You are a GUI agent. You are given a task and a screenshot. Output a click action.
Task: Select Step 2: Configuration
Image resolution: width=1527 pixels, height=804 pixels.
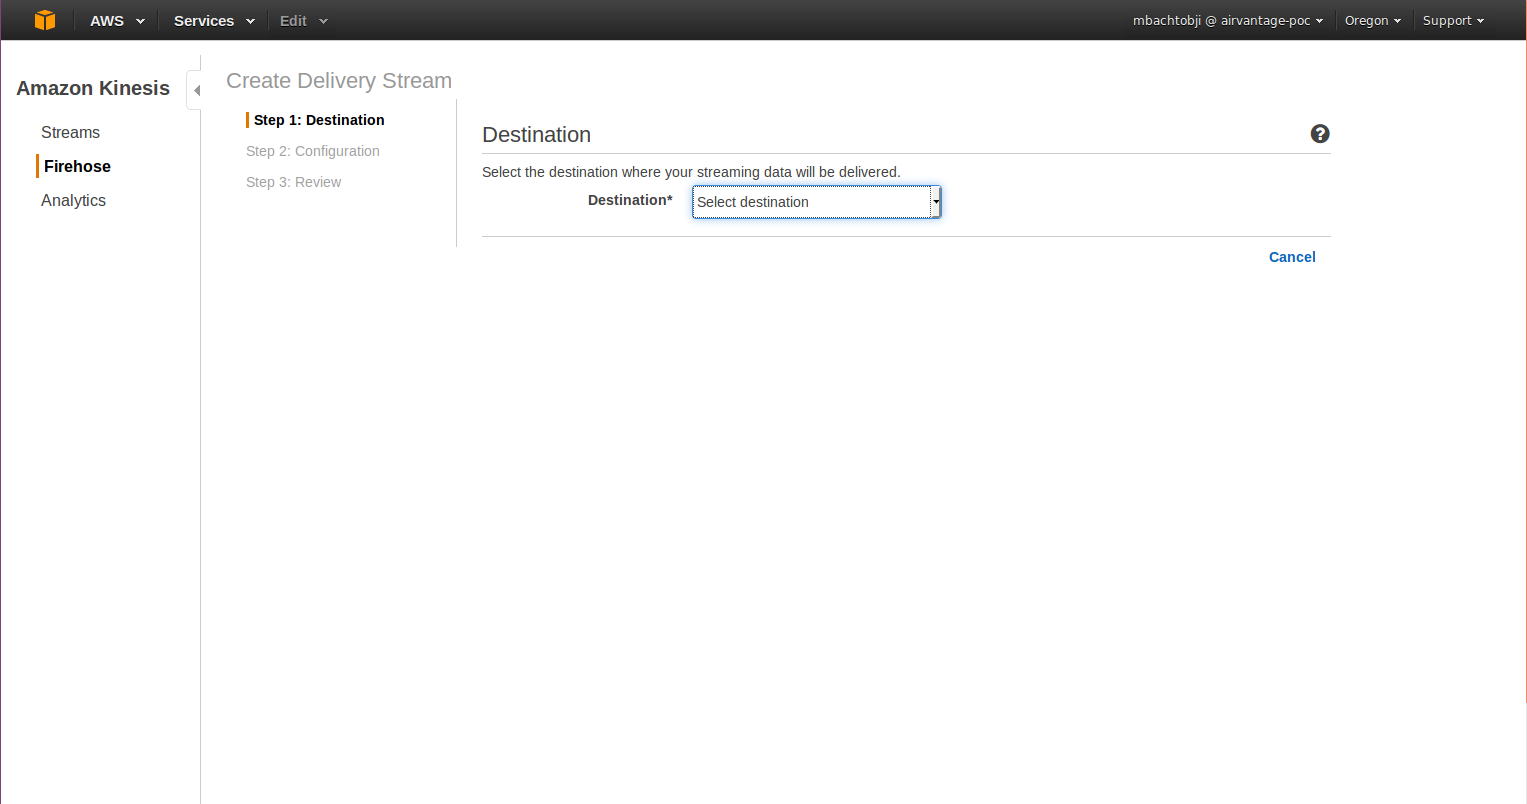(x=313, y=151)
